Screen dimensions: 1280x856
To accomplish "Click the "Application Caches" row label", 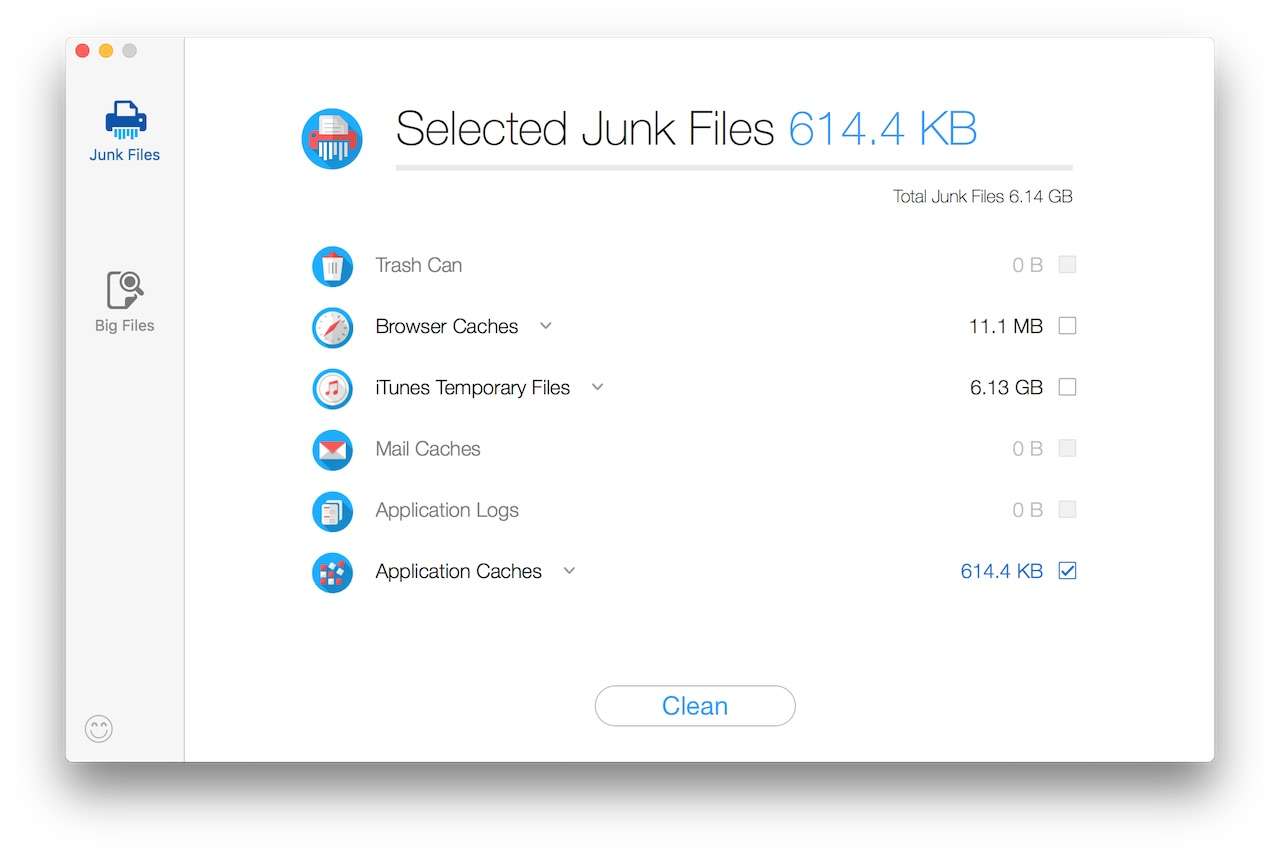I will (x=459, y=571).
